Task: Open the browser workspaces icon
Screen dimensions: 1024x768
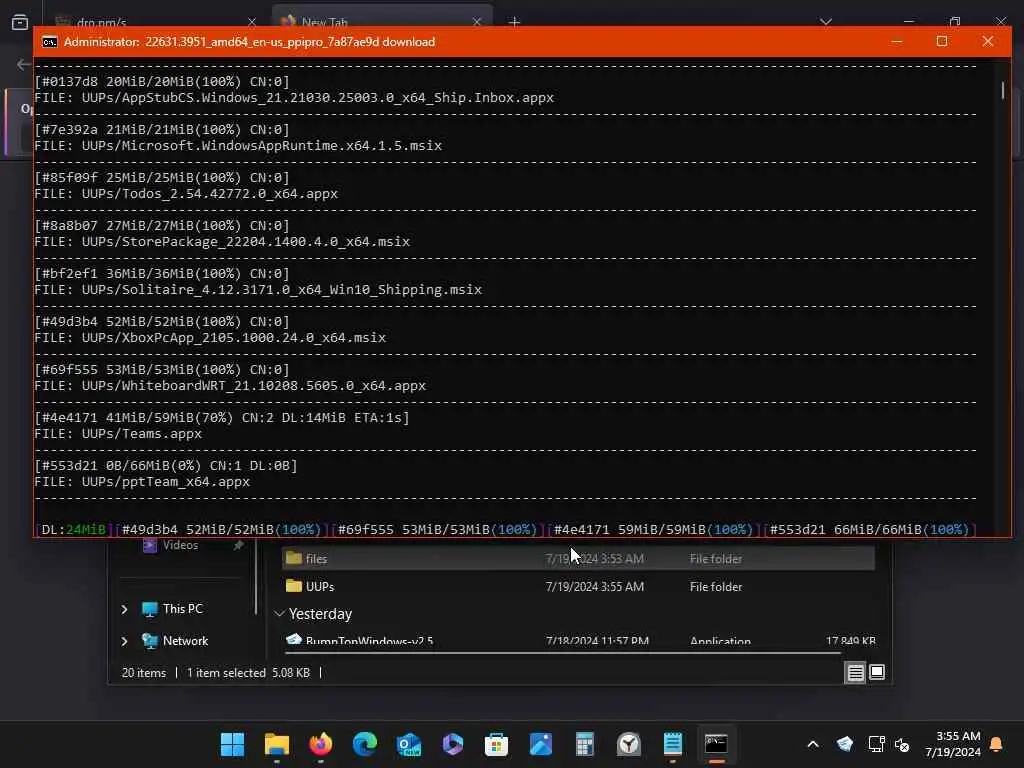Action: [20, 22]
